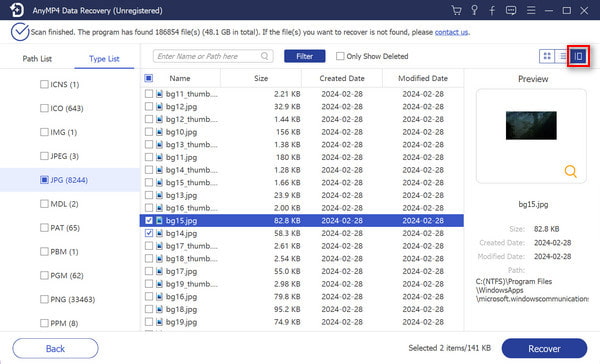
Task: Uncheck the JPG (8244) type checkbox
Action: pyautogui.click(x=44, y=180)
